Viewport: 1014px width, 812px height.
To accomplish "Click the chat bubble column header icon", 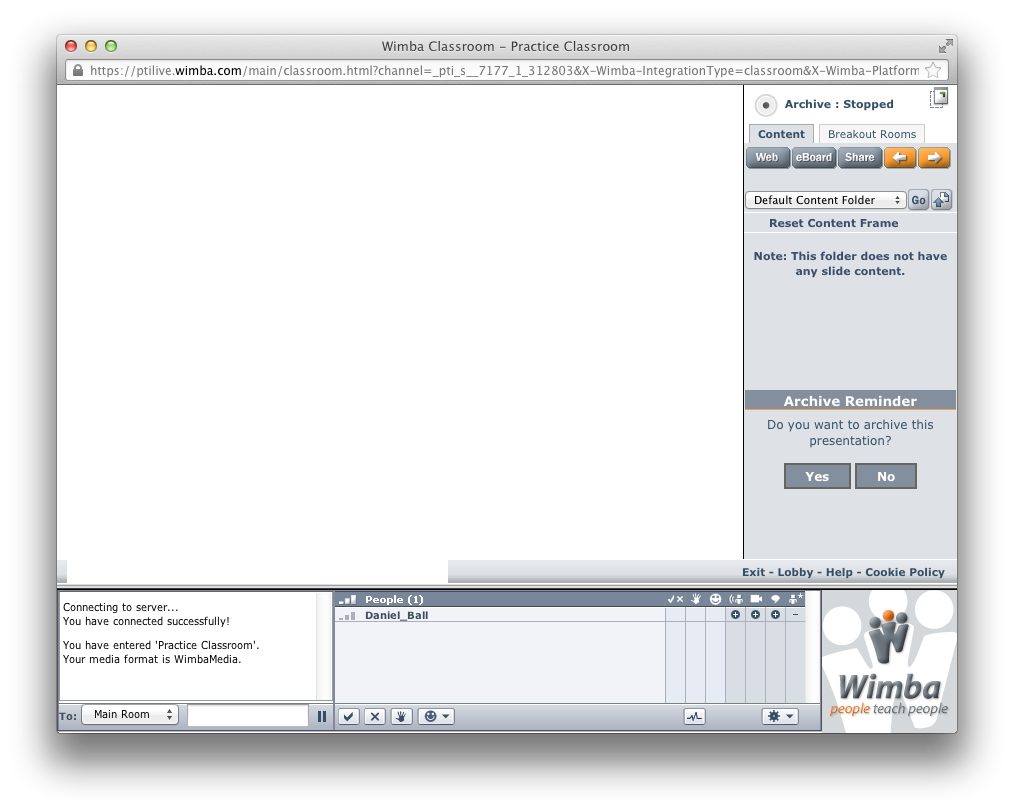I will click(775, 599).
